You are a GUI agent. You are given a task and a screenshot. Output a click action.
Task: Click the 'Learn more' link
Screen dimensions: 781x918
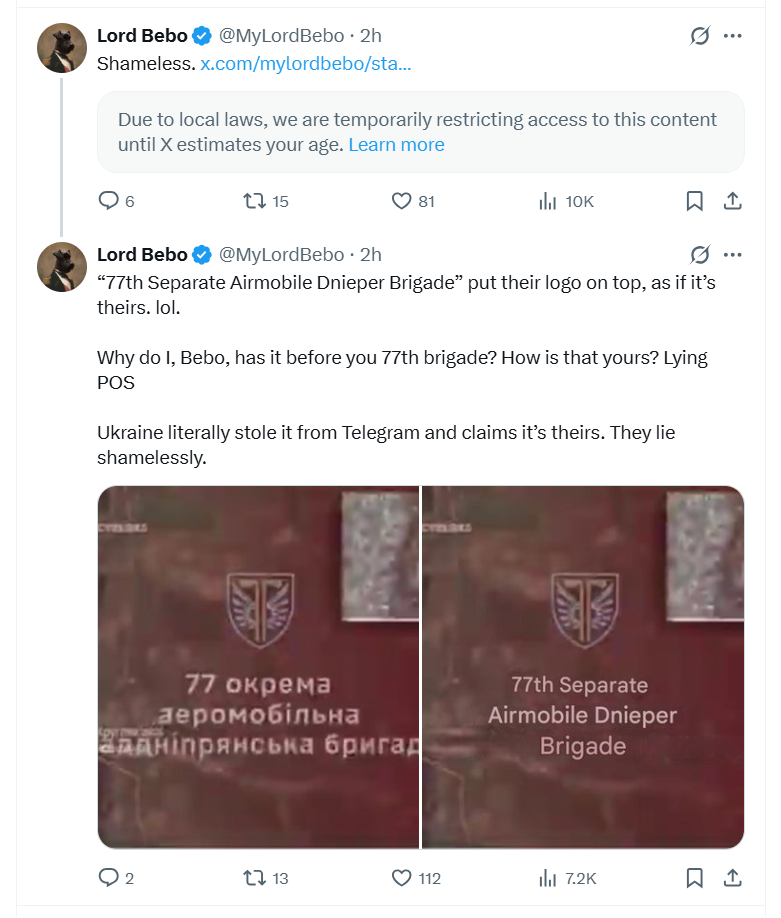[396, 144]
